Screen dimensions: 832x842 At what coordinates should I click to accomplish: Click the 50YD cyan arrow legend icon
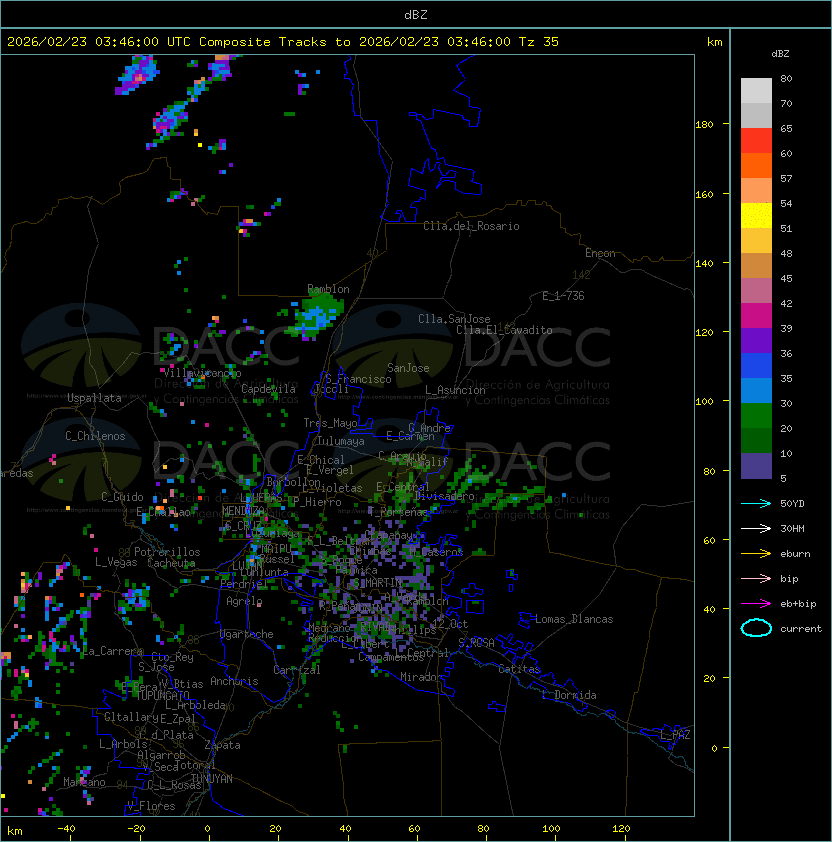[756, 503]
